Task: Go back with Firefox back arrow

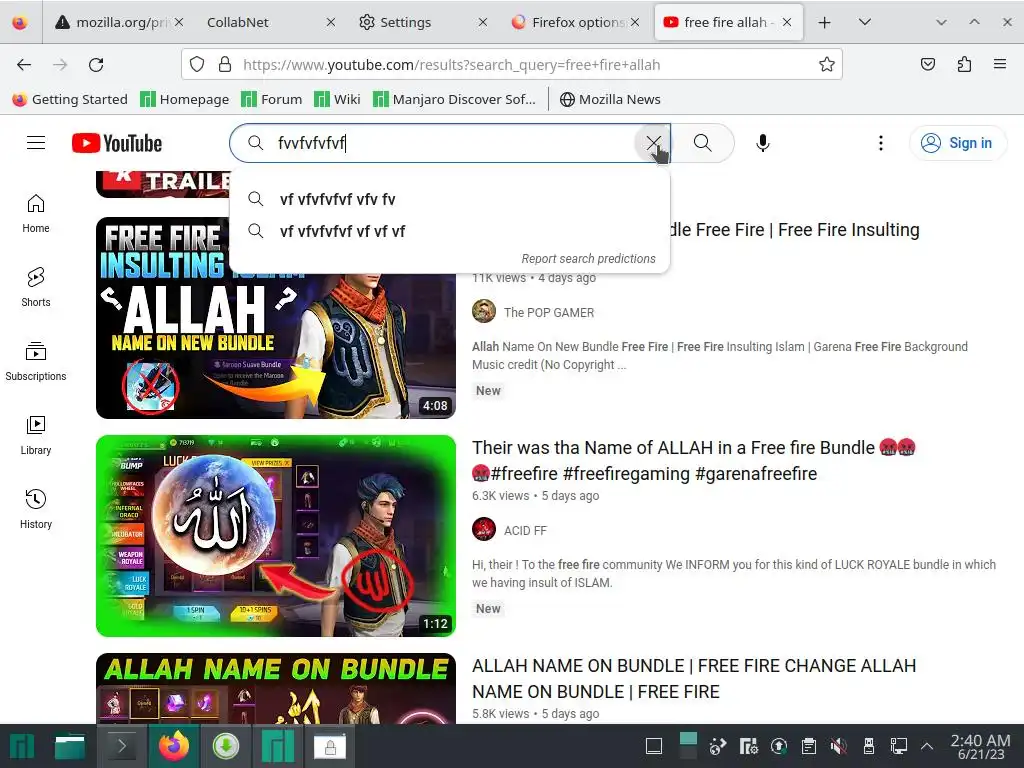Action: point(24,65)
